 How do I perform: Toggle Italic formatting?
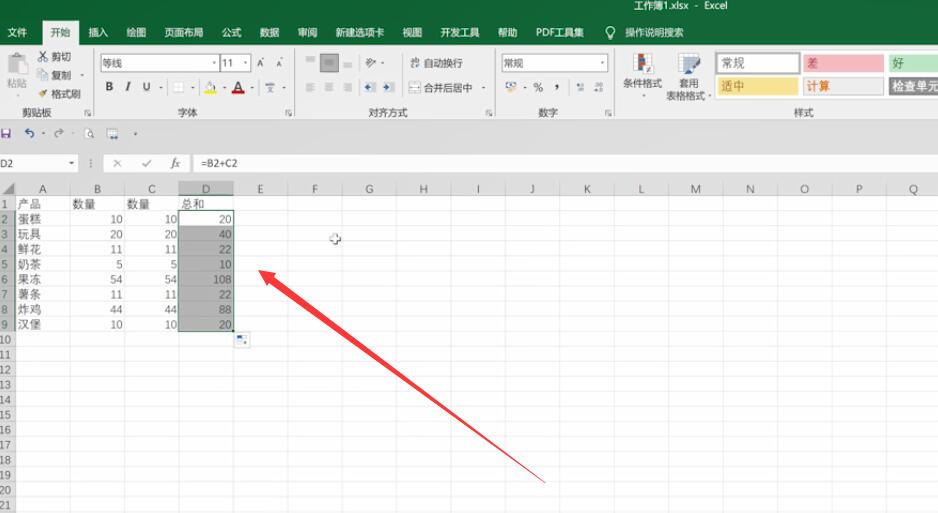[127, 87]
